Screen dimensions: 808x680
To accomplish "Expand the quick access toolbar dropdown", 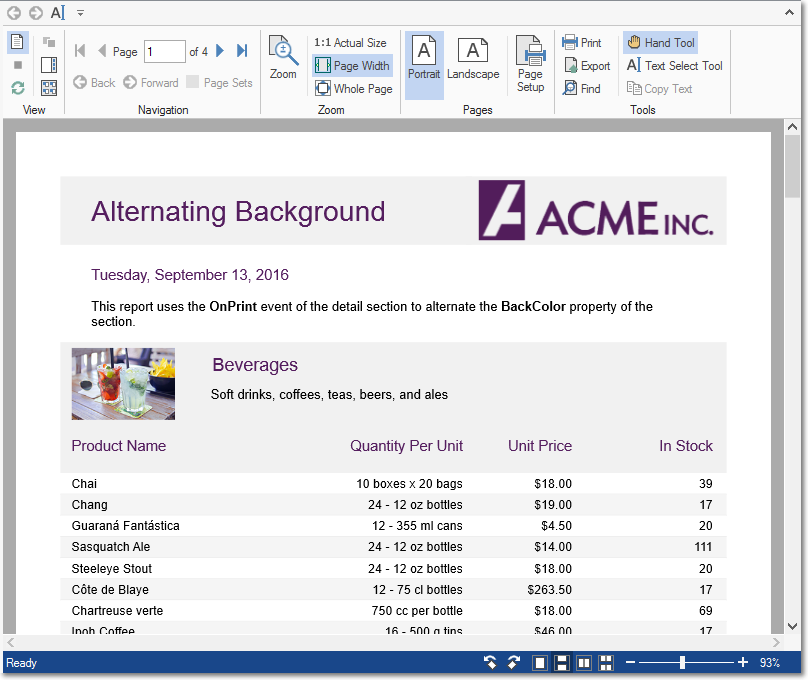I will (81, 13).
